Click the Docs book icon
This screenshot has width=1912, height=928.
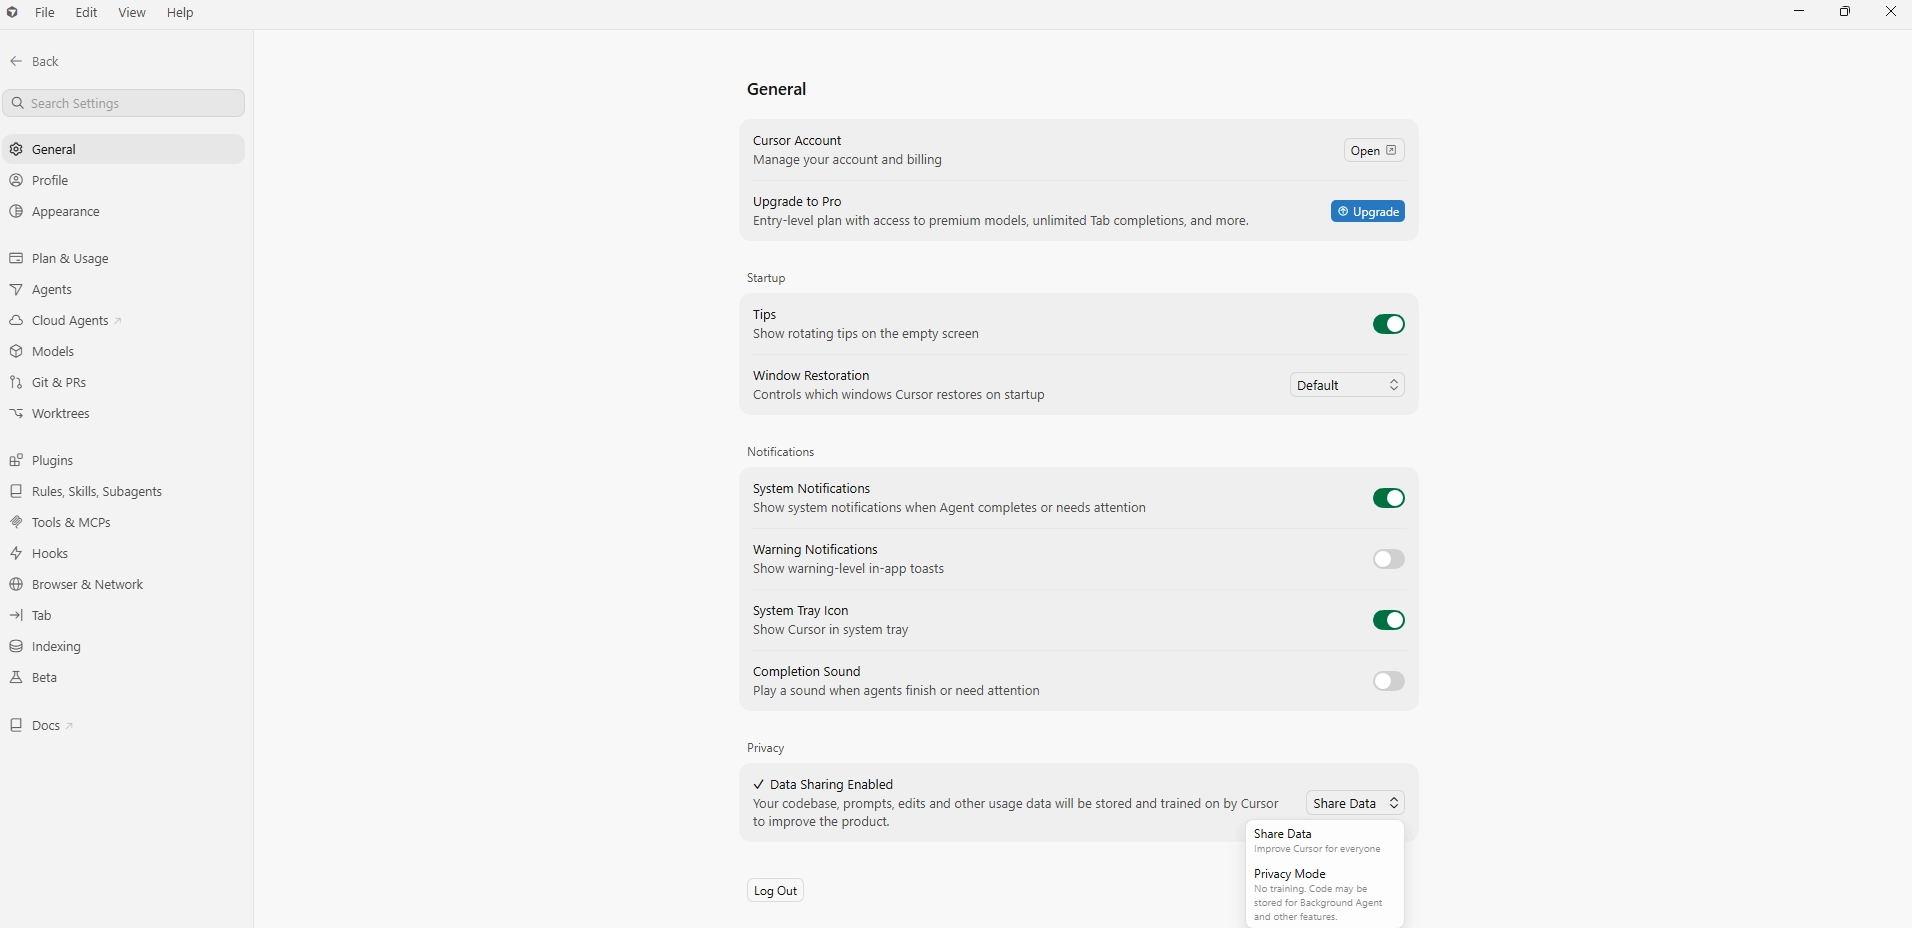(16, 725)
